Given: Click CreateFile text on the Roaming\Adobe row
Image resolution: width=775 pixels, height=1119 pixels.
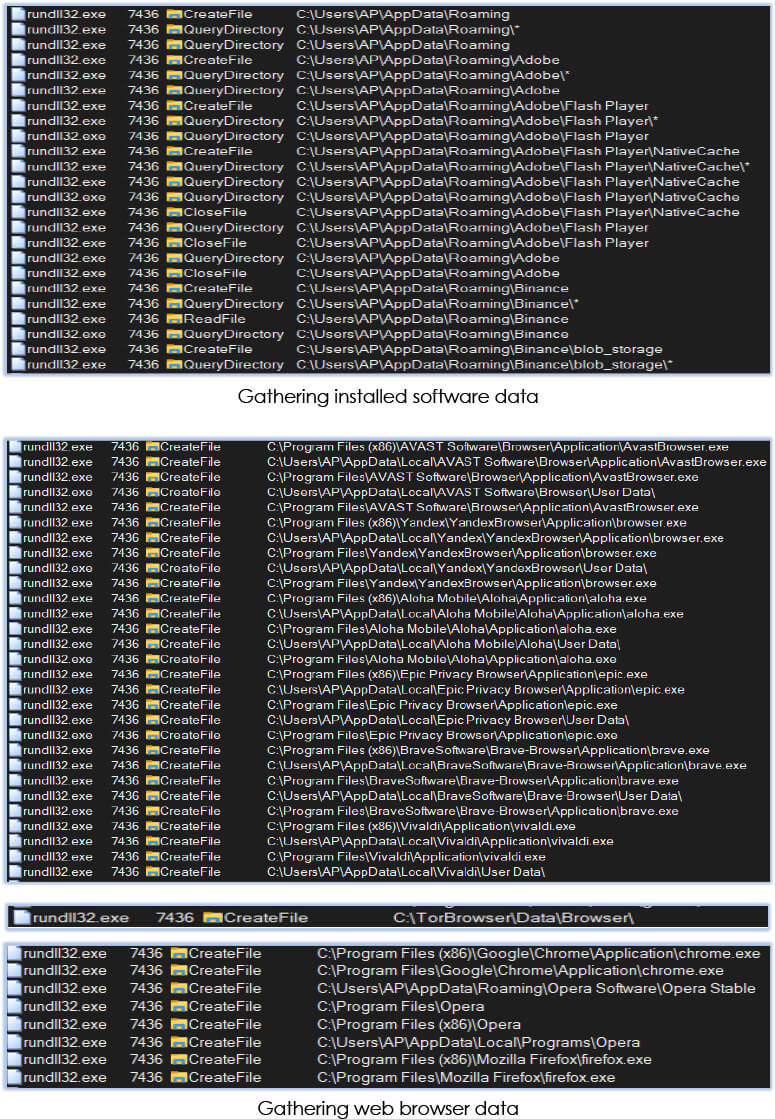Looking at the screenshot, I should coord(218,60).
